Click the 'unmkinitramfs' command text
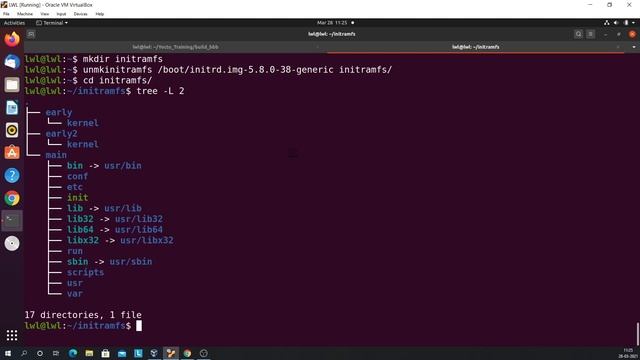The image size is (640, 360). 118,69
